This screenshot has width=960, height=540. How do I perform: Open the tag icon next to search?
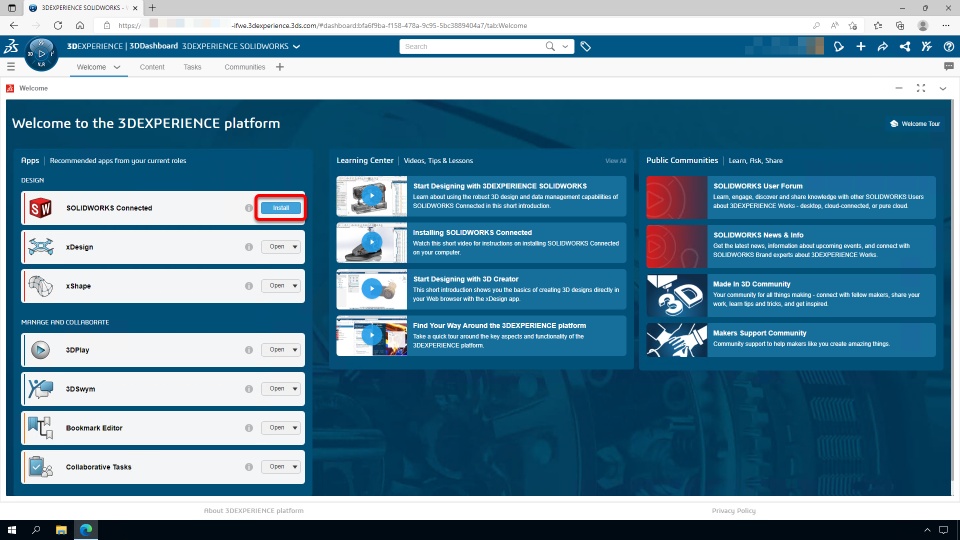tap(585, 47)
